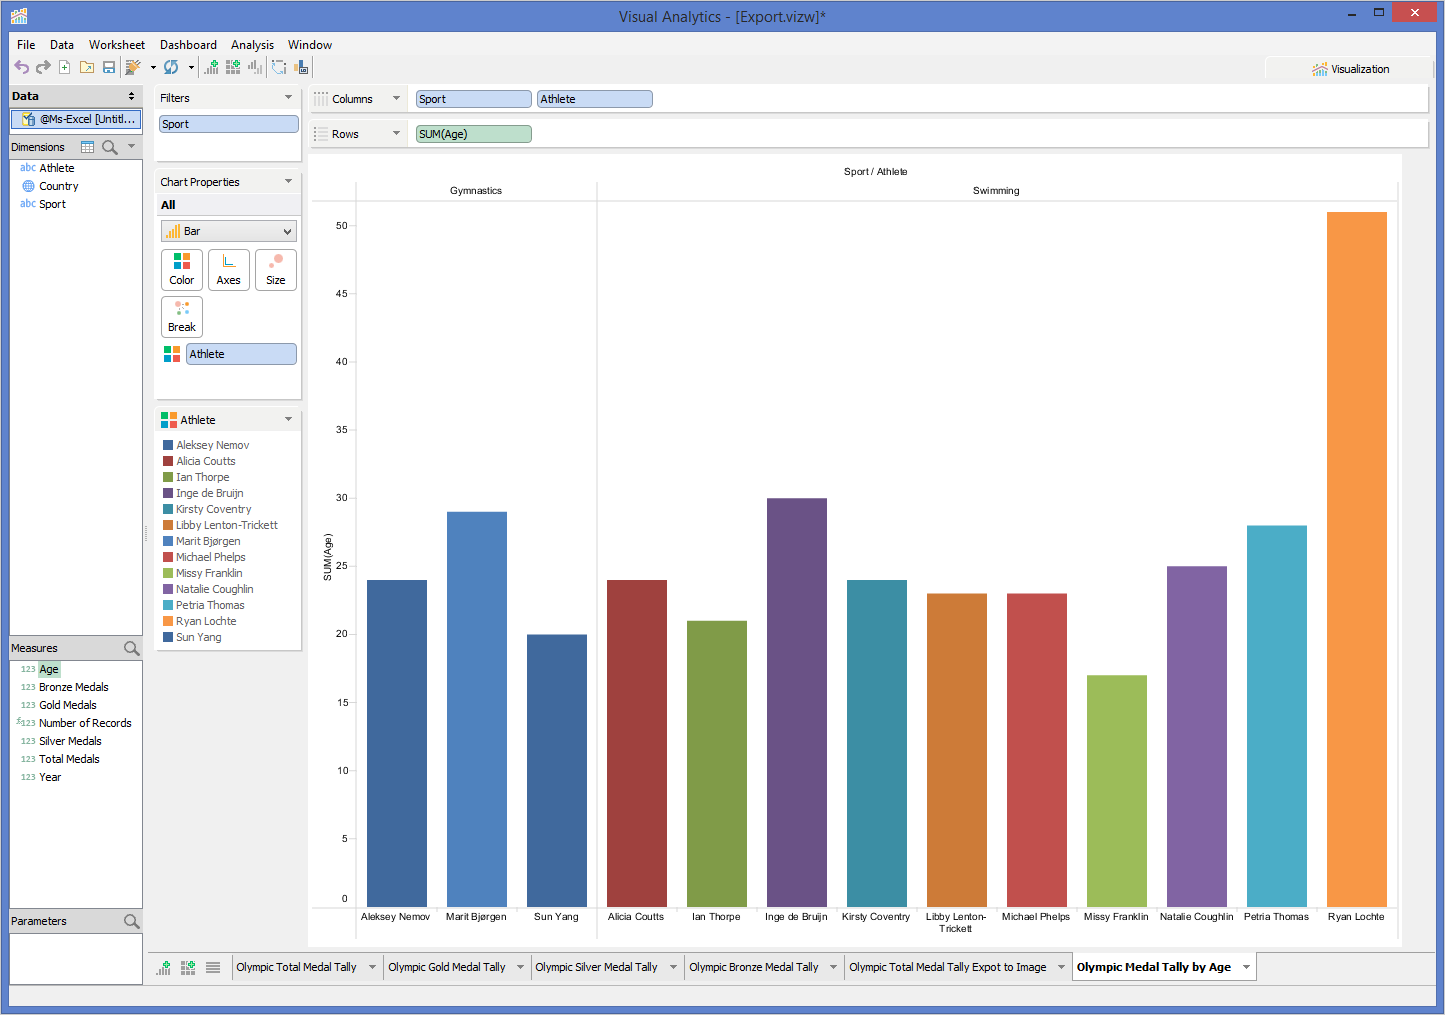Click the colored squares icon beside the Athlete pill
Screen dimensions: 1445x1015
click(x=172, y=354)
